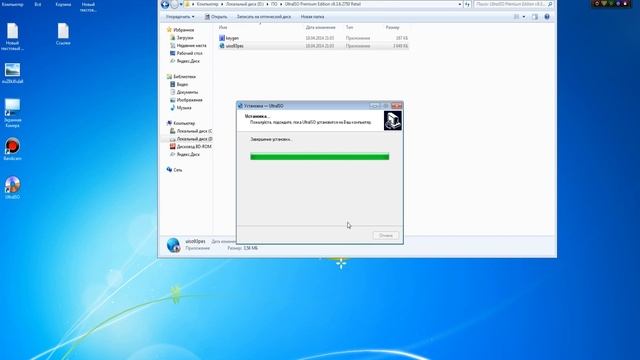The image size is (640, 360).
Task: Jump to Локальный диск (D:) in address breadcrumb
Action: tap(244, 4)
